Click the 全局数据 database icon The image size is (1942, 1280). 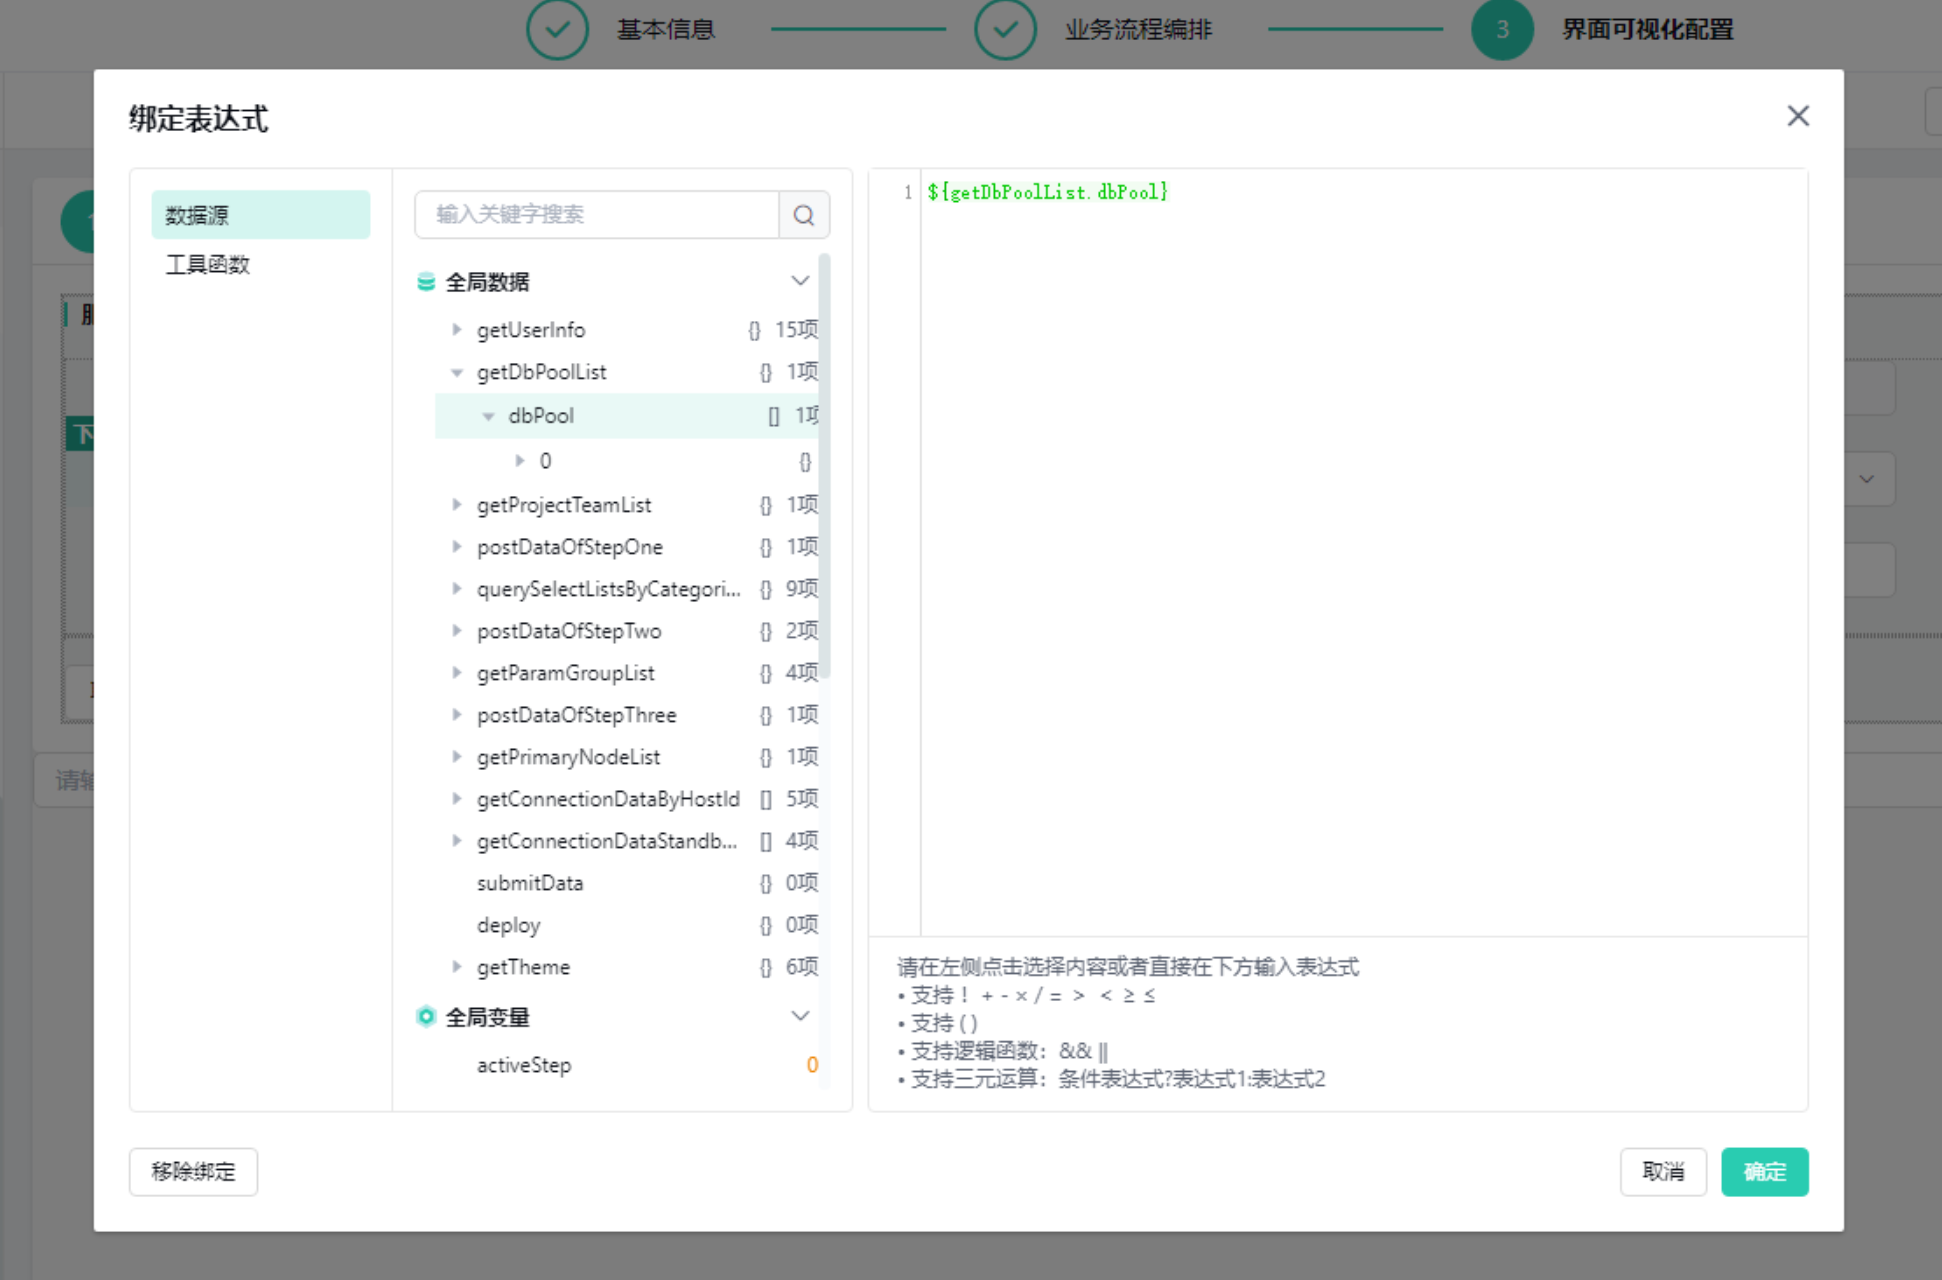coord(426,282)
